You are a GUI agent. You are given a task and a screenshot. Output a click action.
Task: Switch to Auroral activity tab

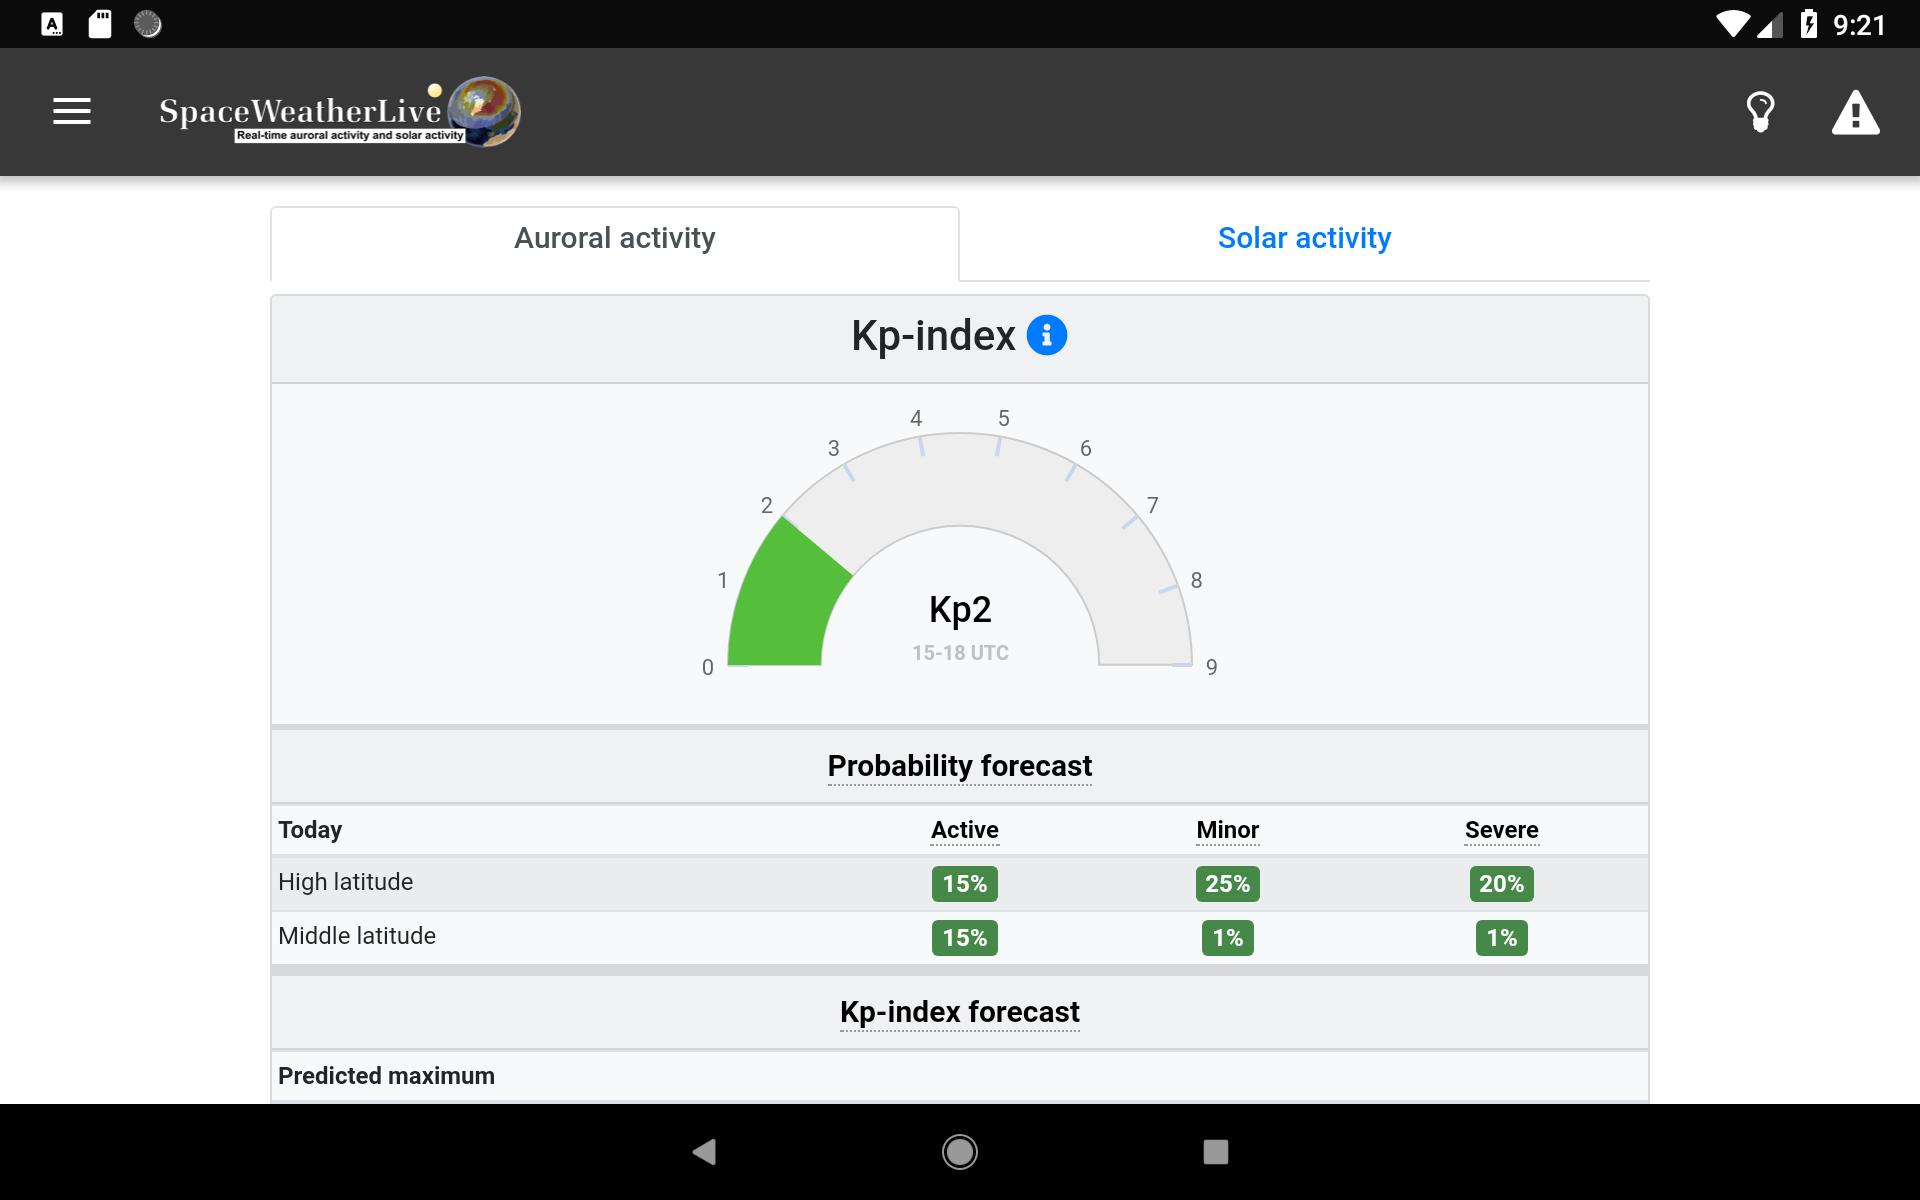point(615,238)
